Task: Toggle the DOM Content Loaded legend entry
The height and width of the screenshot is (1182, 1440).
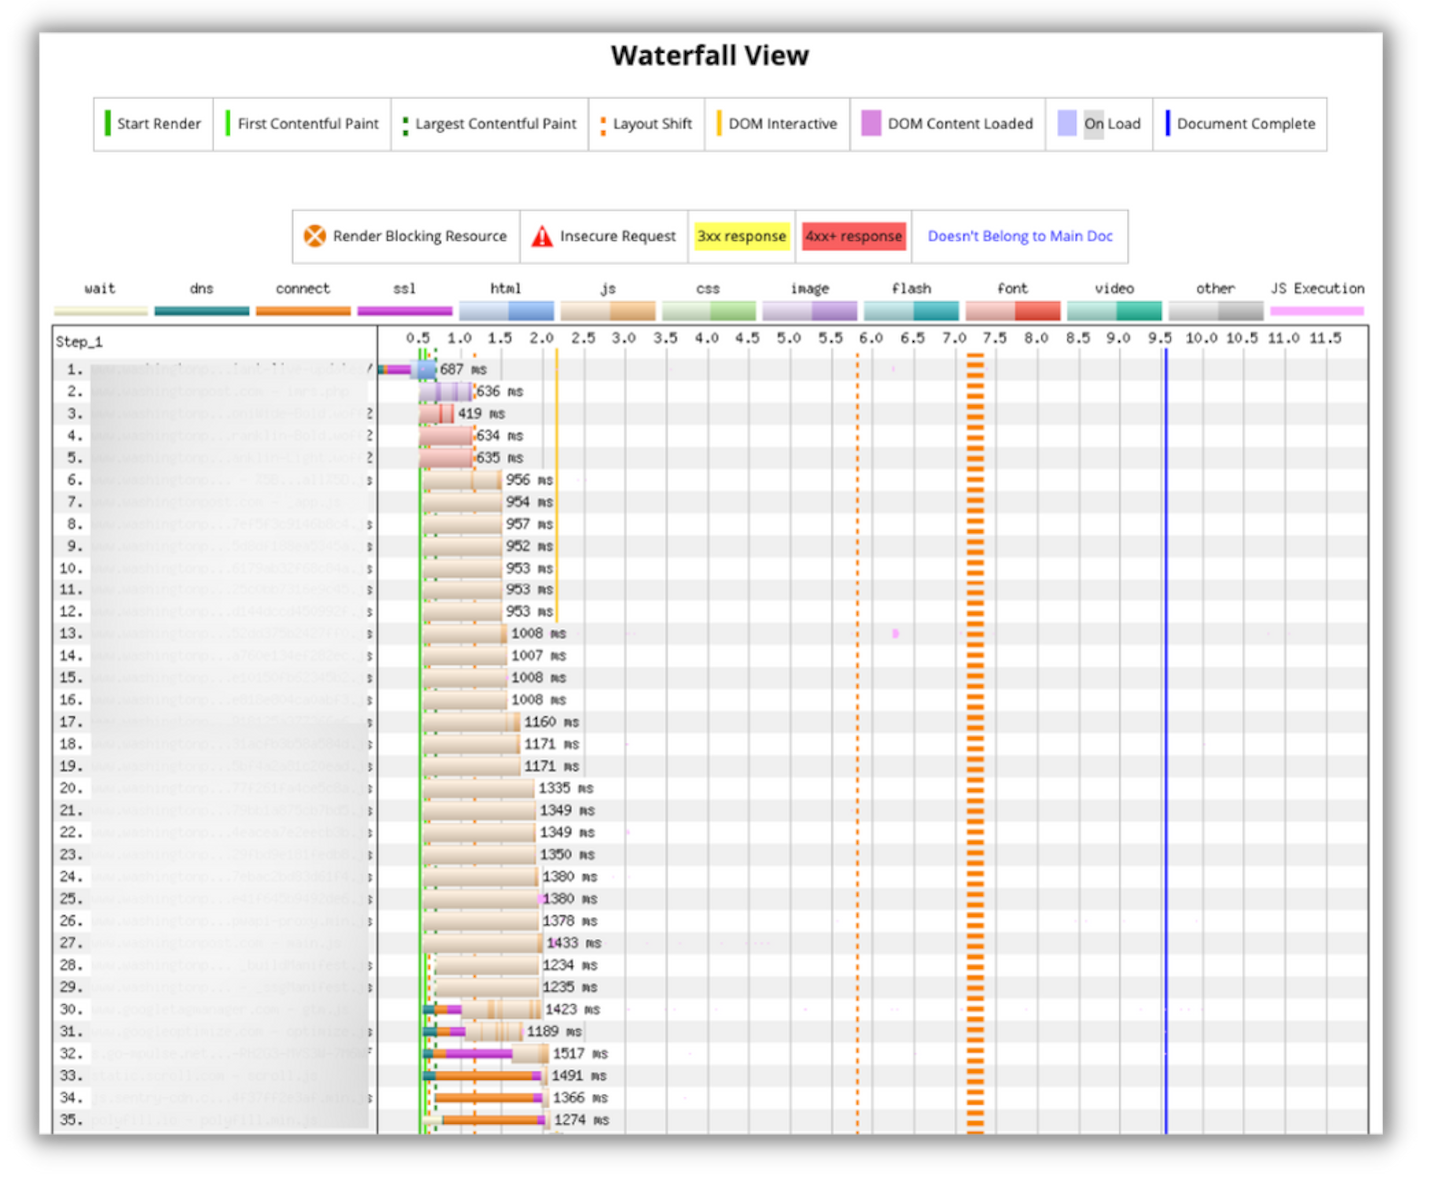Action: pos(871,123)
